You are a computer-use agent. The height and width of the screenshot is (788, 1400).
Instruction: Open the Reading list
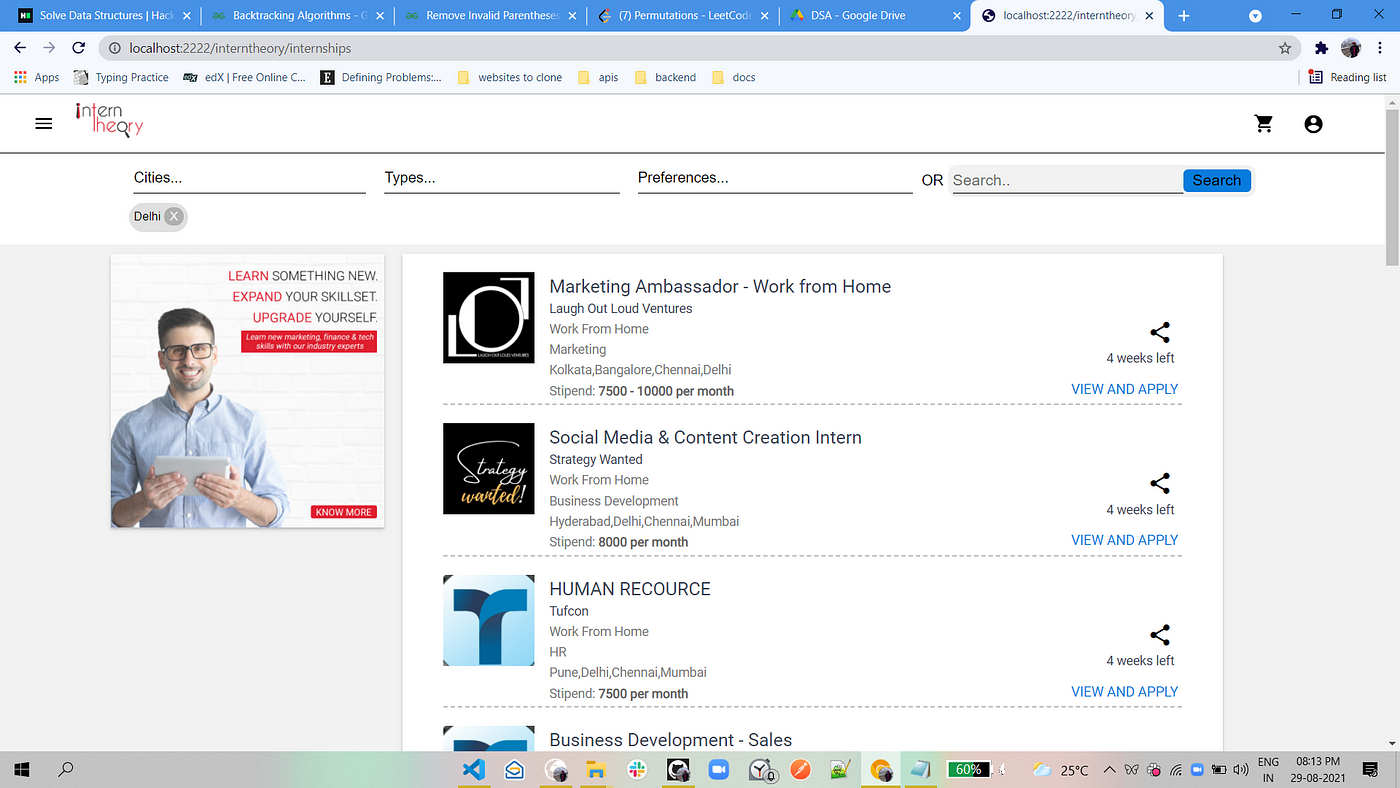[x=1348, y=77]
